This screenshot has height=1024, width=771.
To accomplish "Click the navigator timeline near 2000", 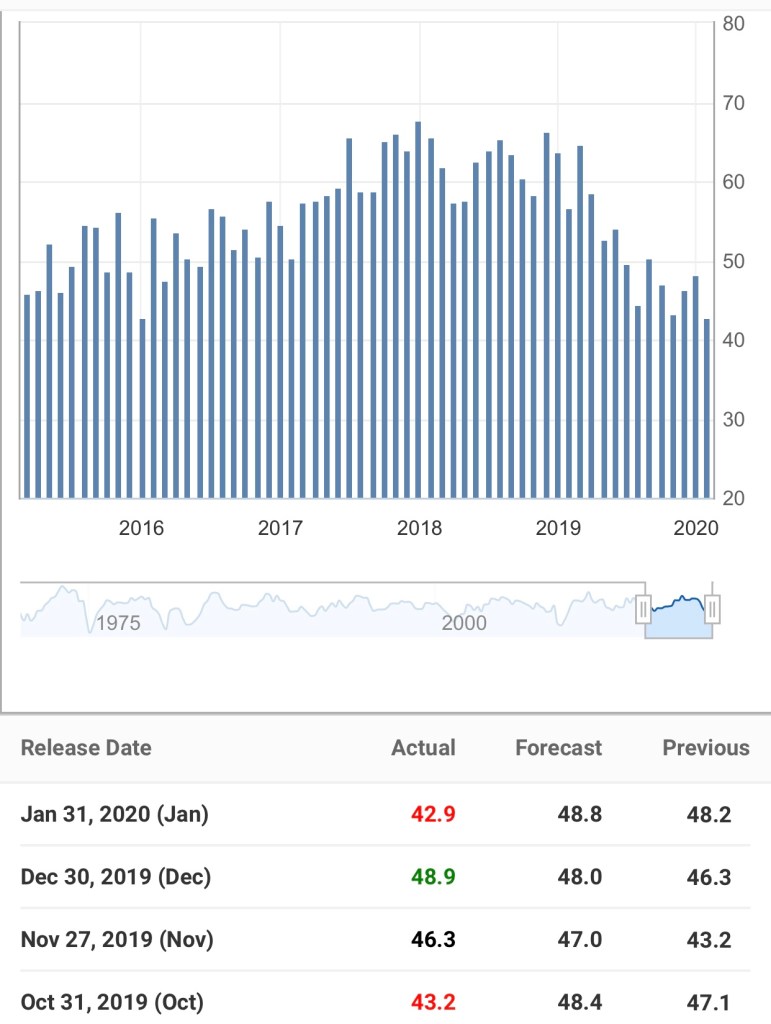I will tap(464, 623).
